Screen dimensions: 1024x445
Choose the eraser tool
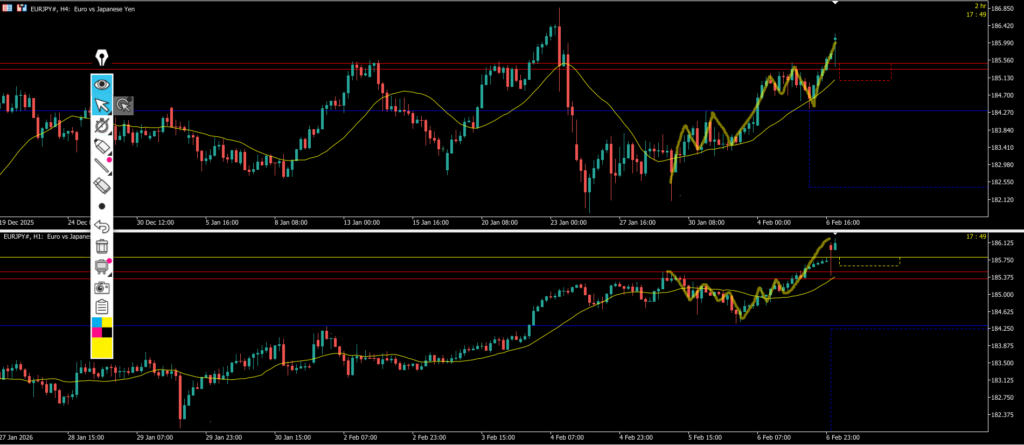click(x=101, y=186)
